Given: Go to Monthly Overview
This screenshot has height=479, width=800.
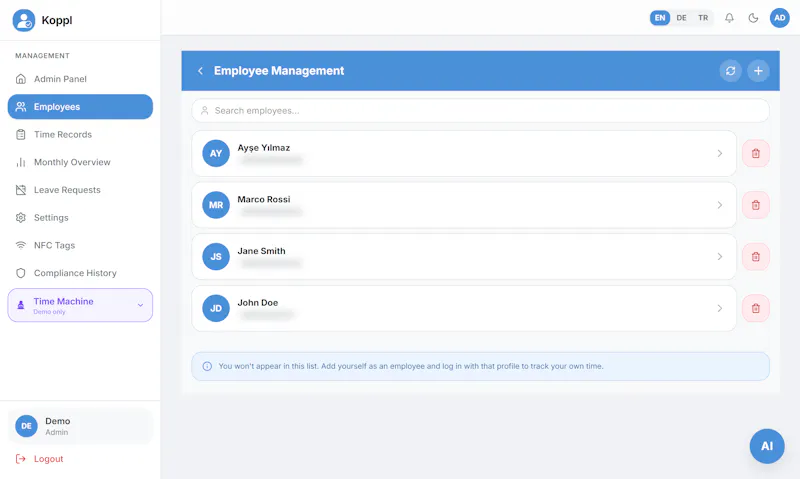Looking at the screenshot, I should coord(80,162).
